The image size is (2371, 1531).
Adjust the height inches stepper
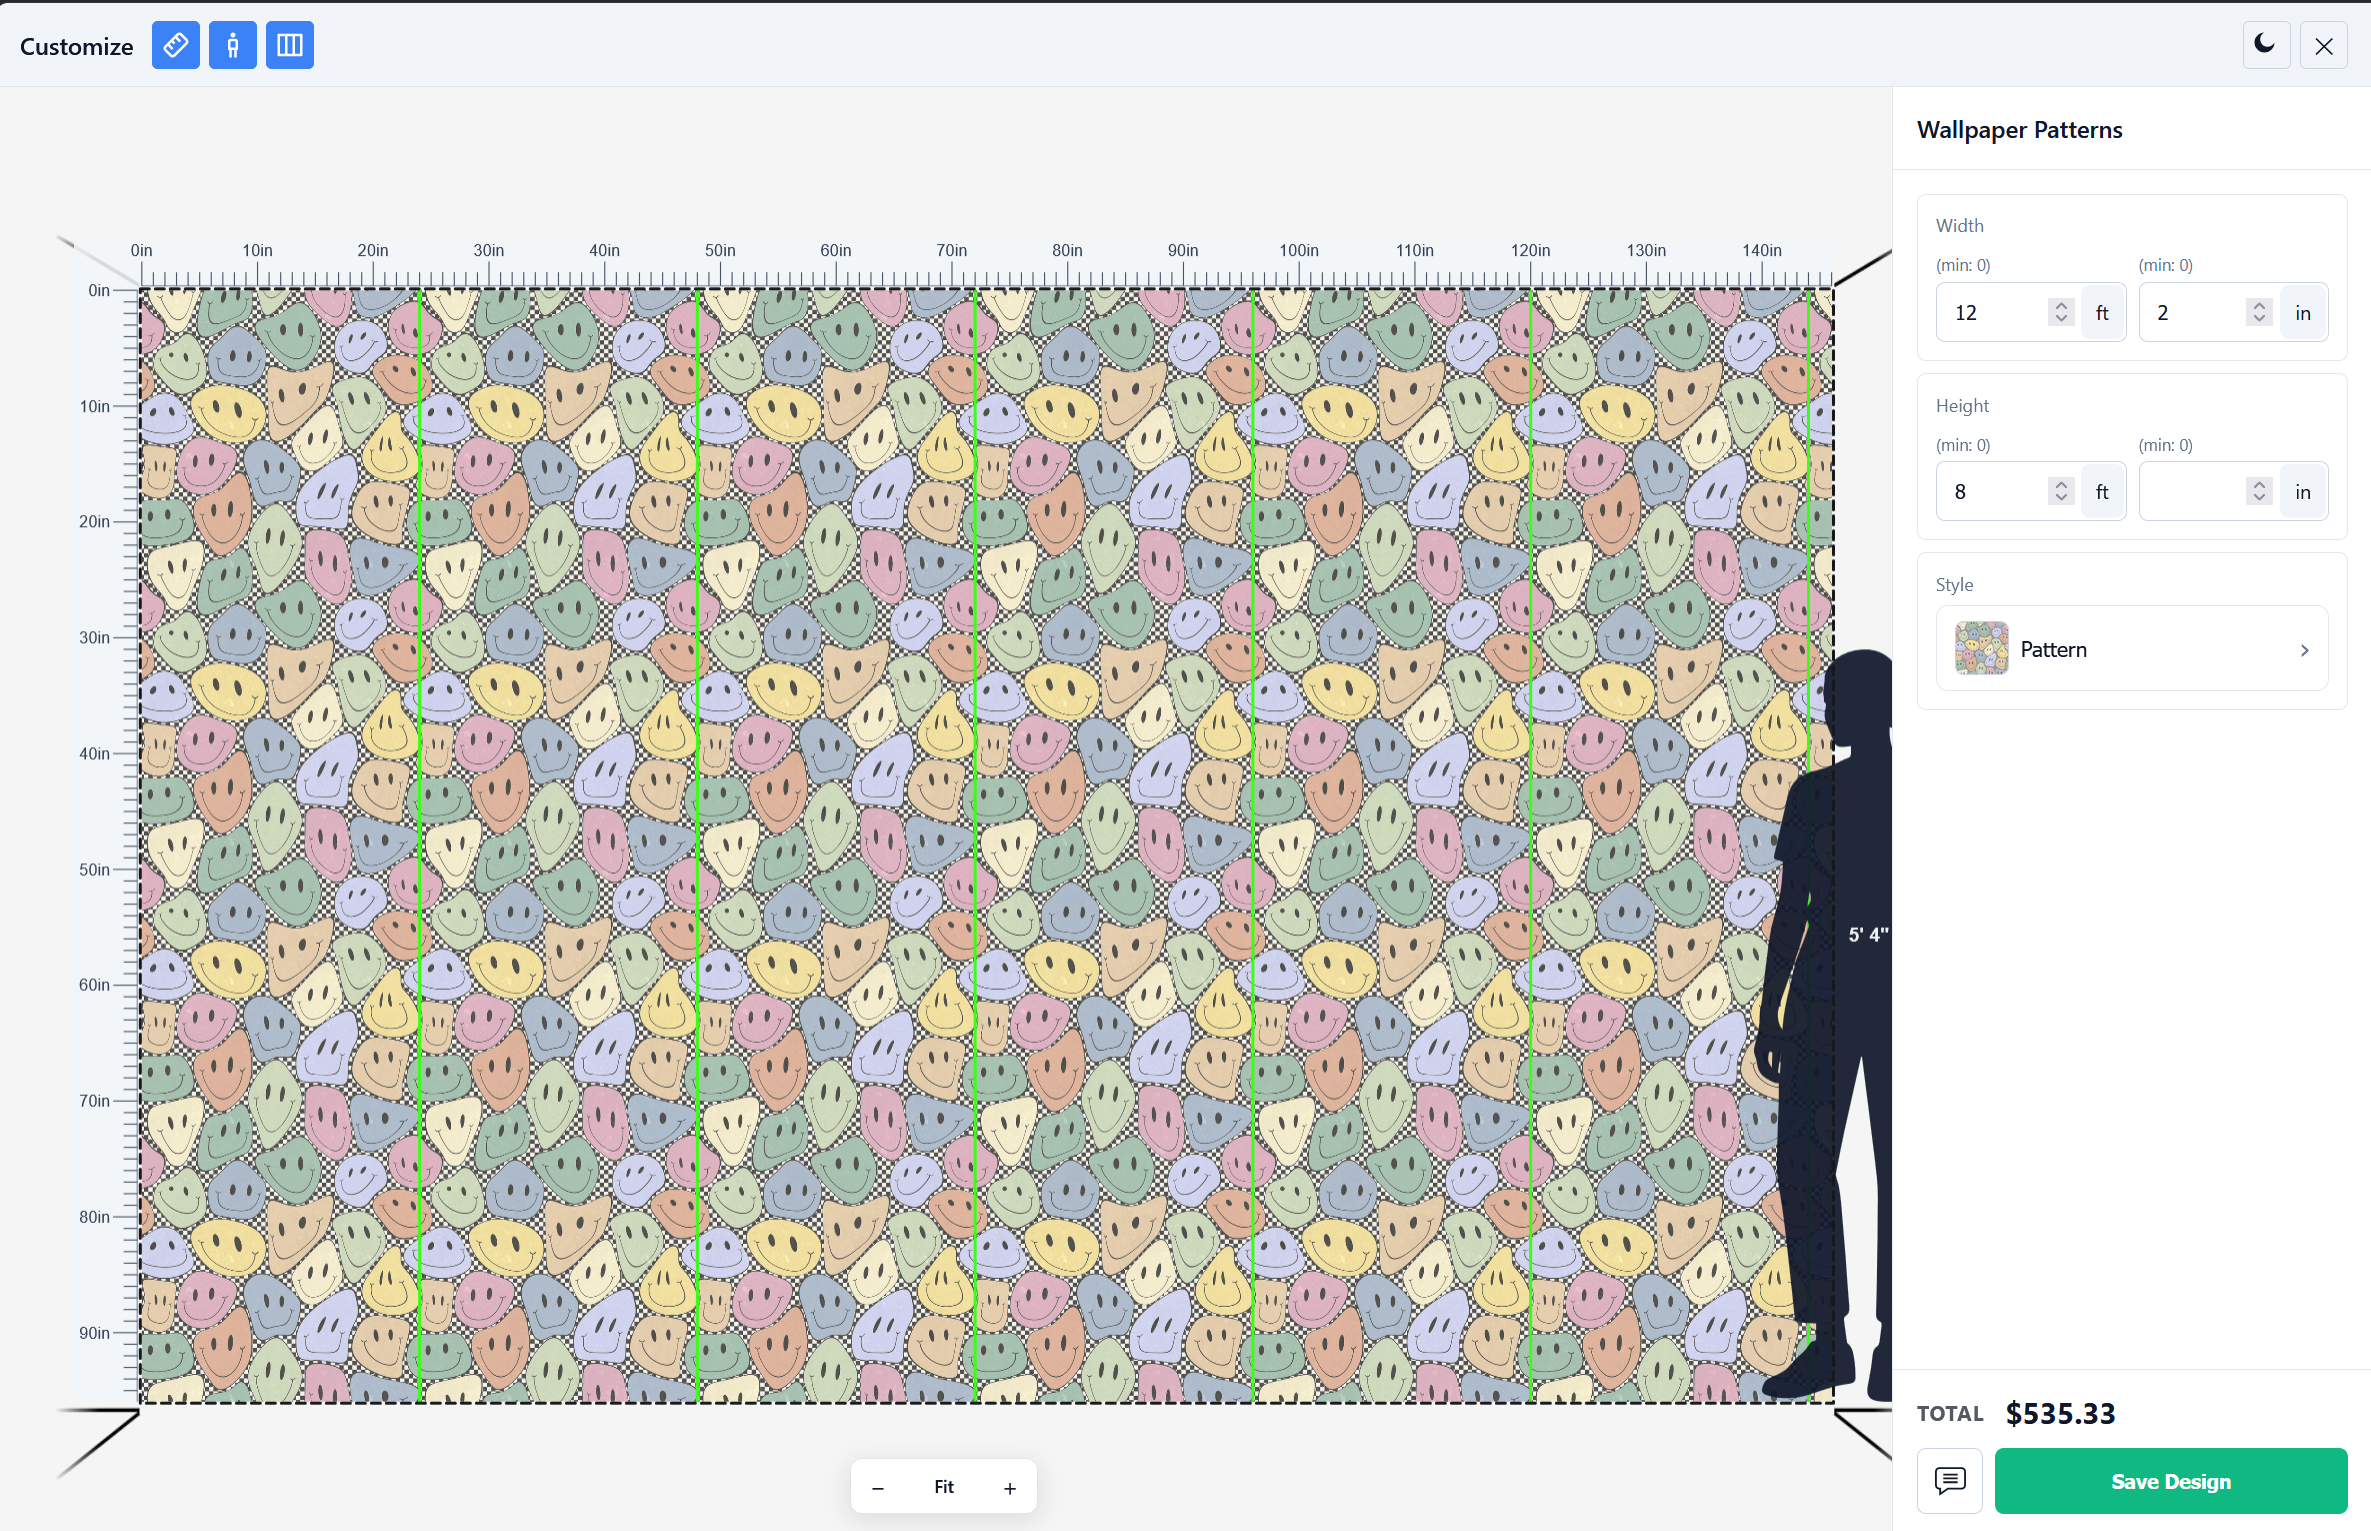tap(2259, 492)
